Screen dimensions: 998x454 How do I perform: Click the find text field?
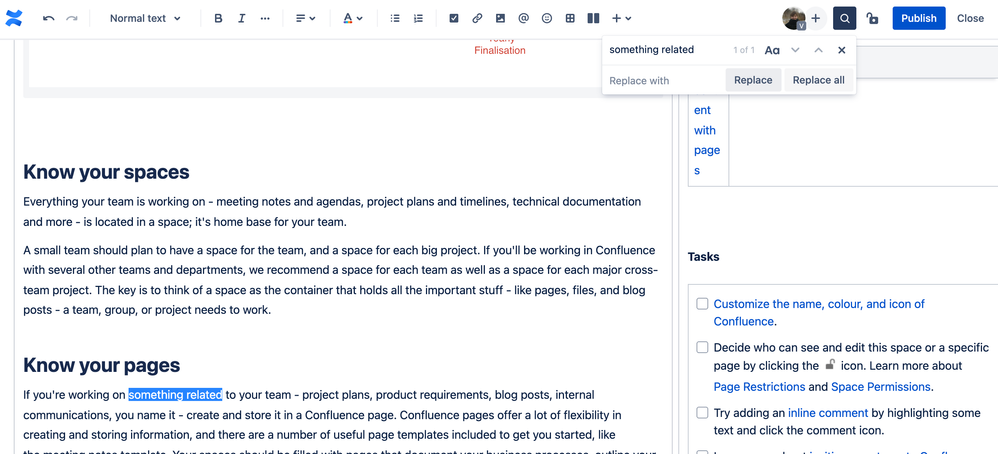pyautogui.click(x=667, y=50)
